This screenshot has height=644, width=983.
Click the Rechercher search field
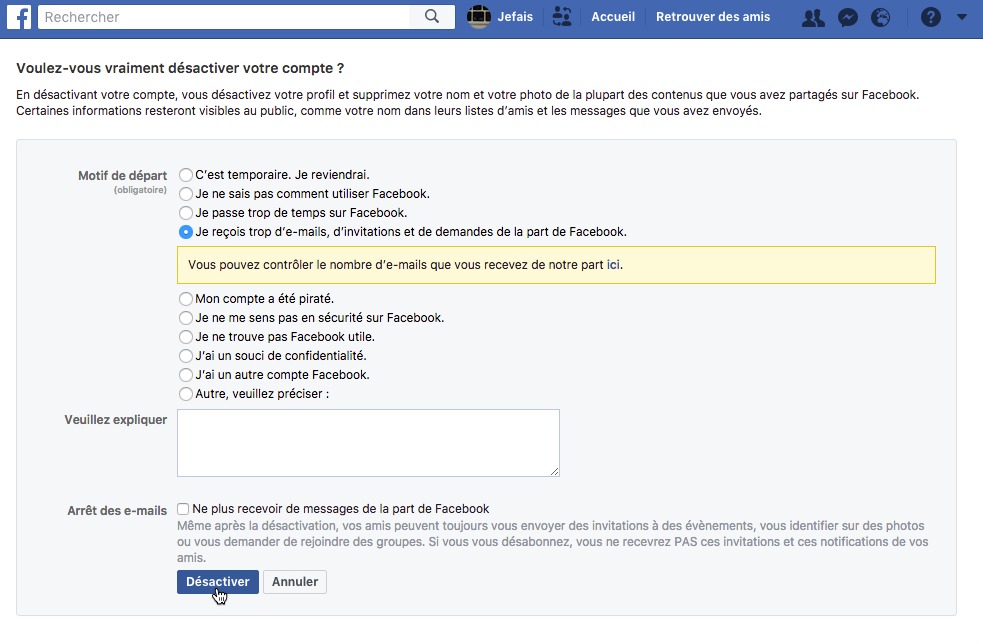pyautogui.click(x=224, y=17)
